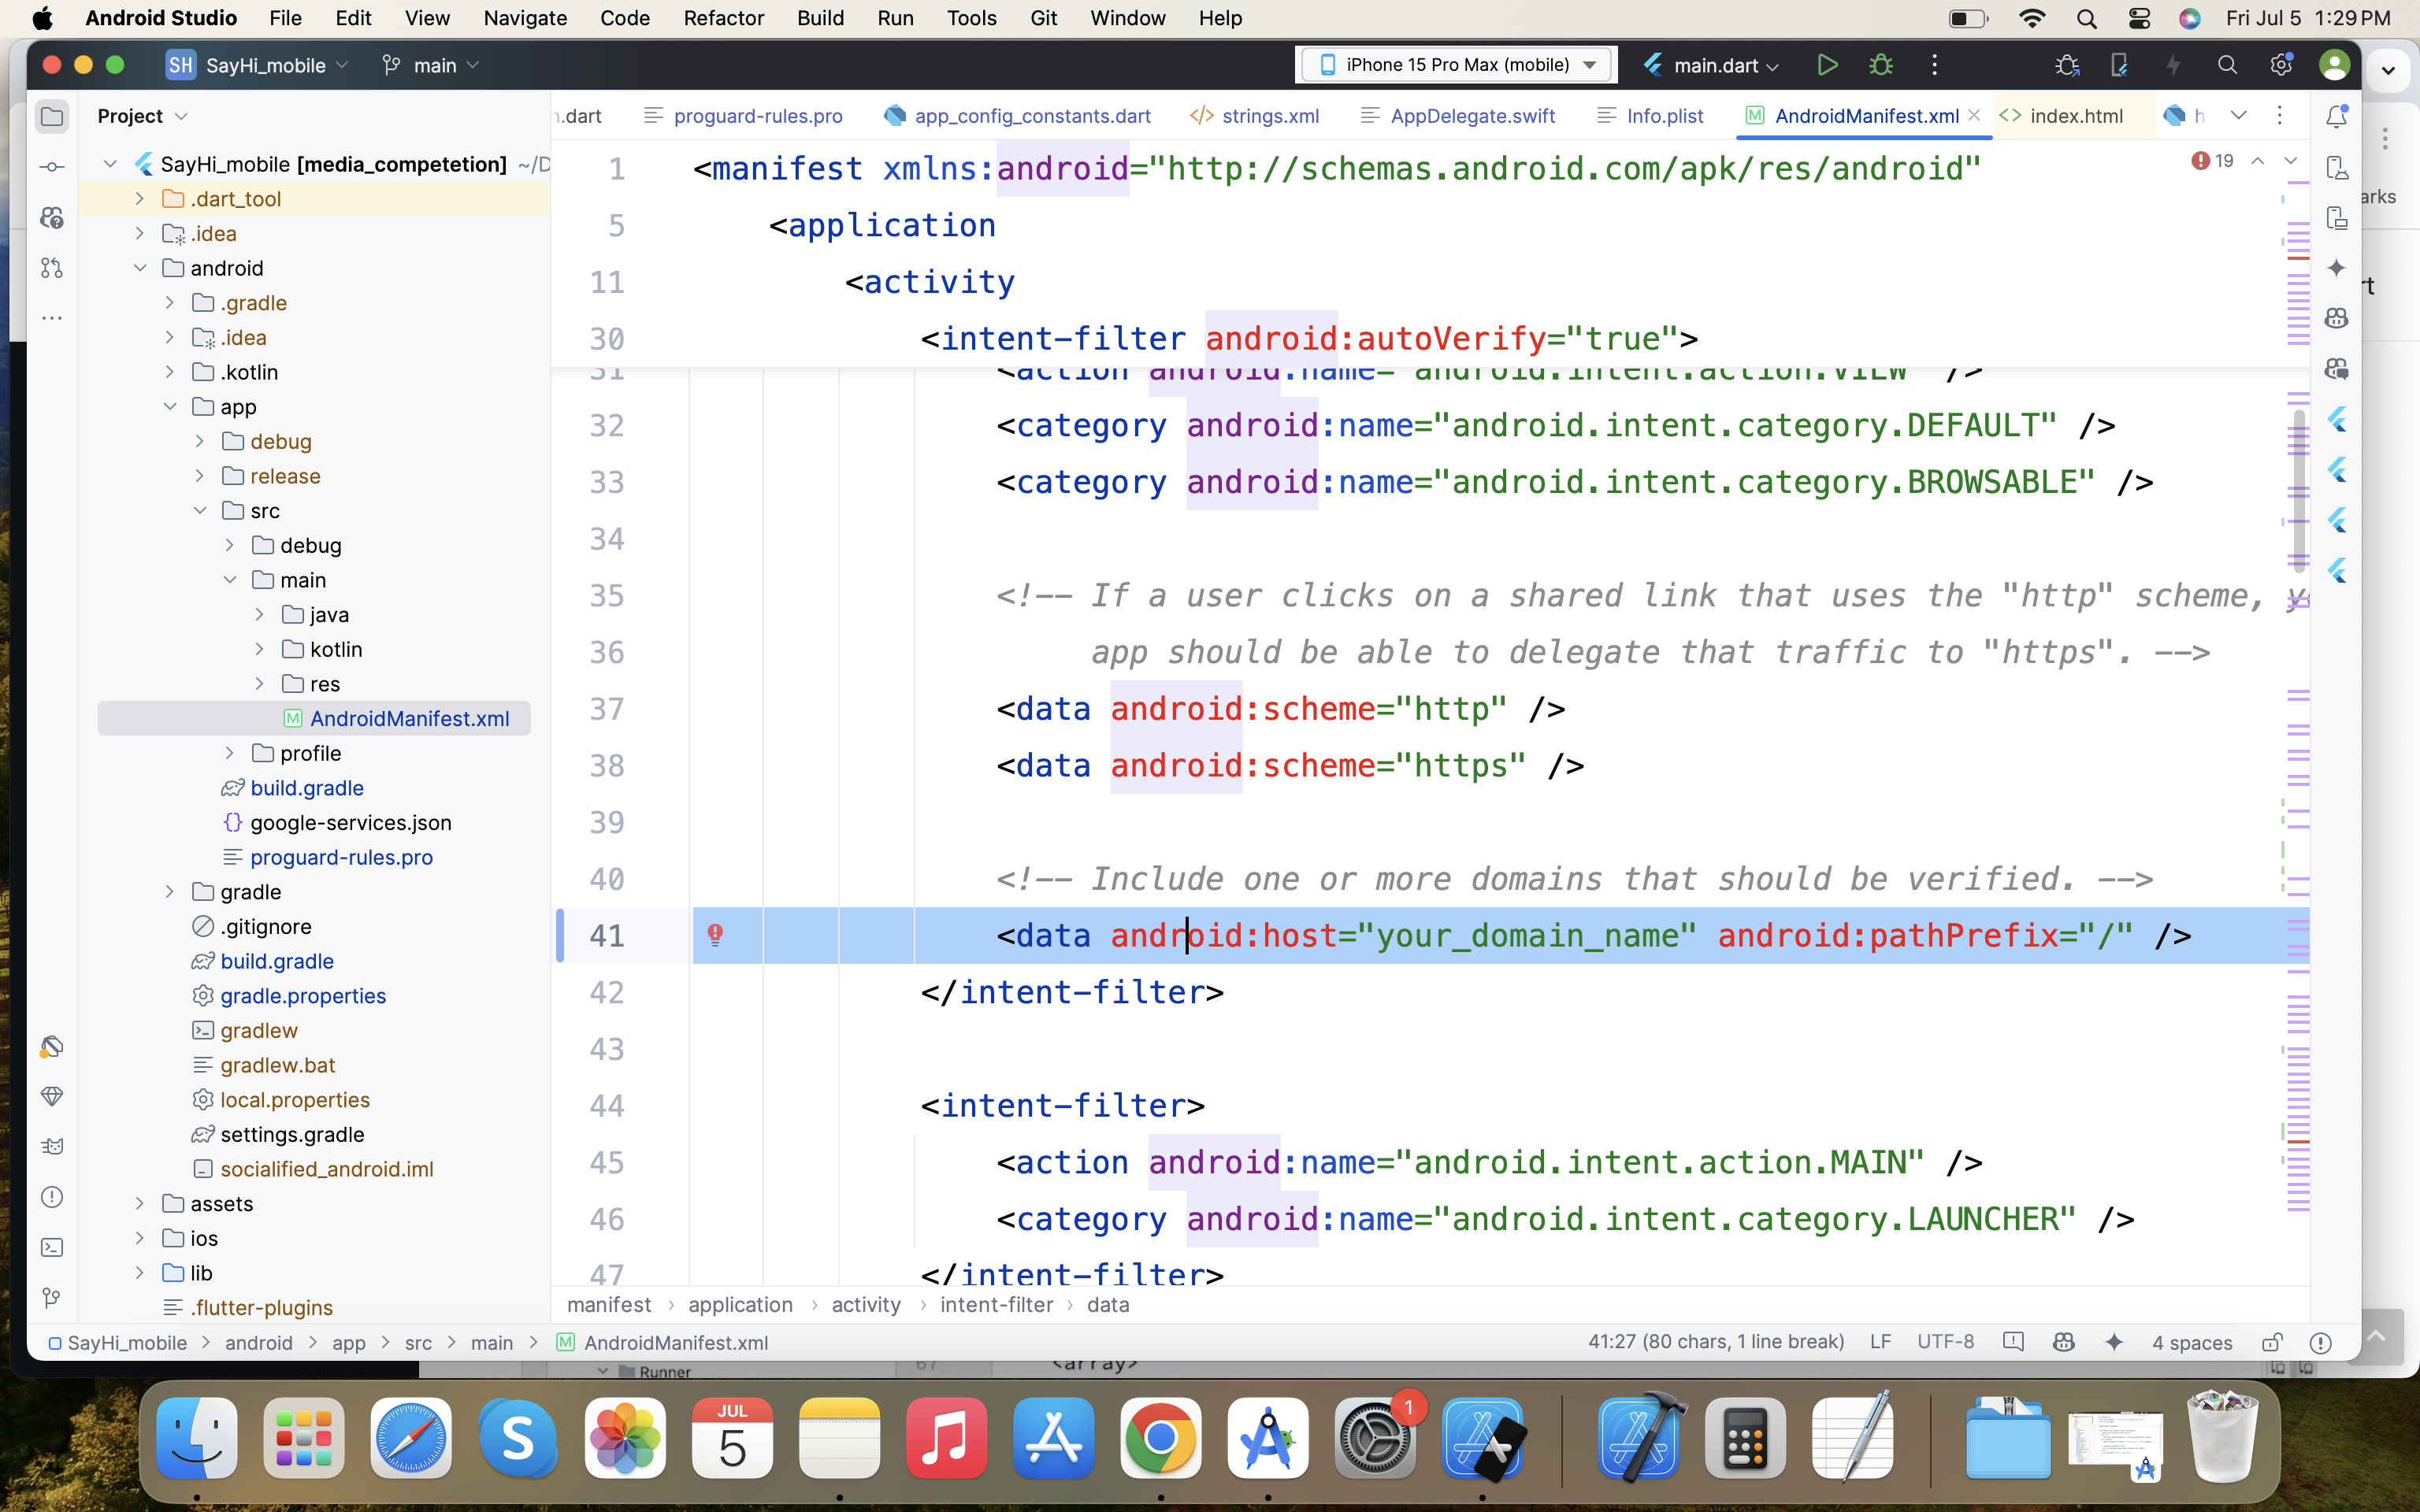The width and height of the screenshot is (2420, 1512).
Task: Open the Commit tool window icon
Action: [52, 167]
